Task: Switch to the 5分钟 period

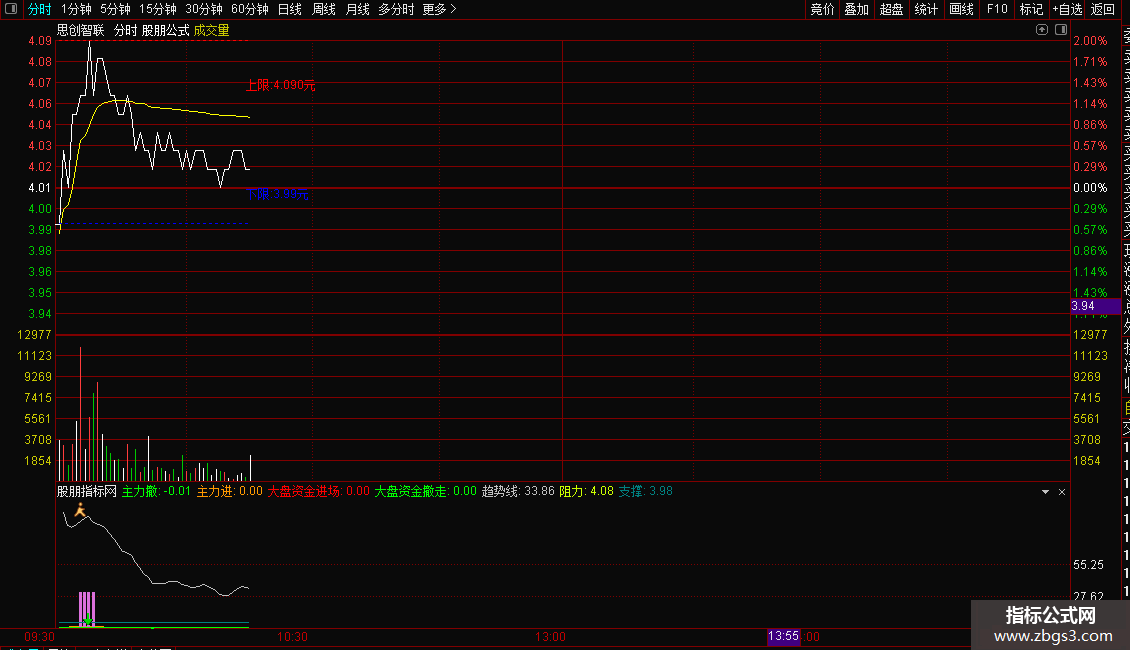Action: click(x=115, y=9)
